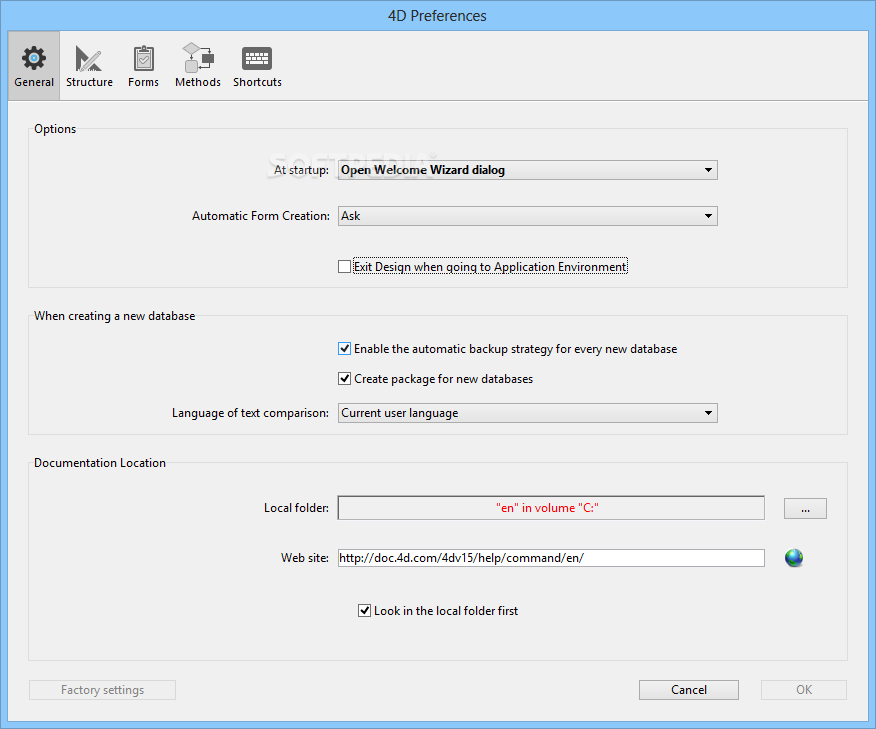Click the Factory settings button
The image size is (876, 729).
coord(102,690)
